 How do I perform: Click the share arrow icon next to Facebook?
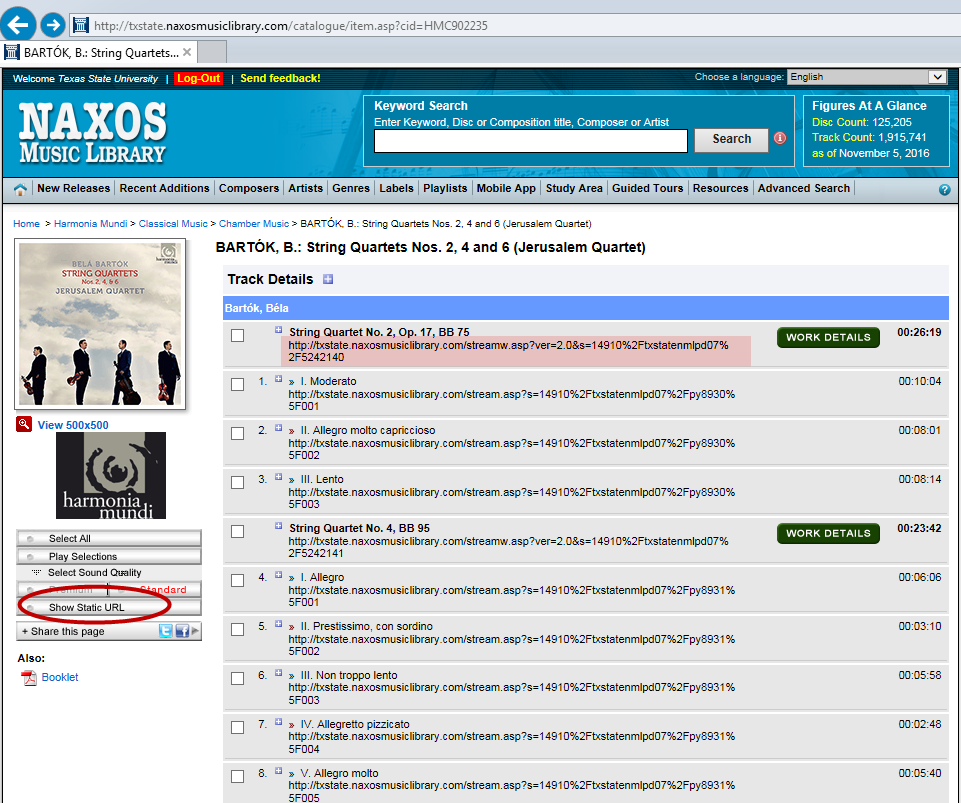(195, 631)
